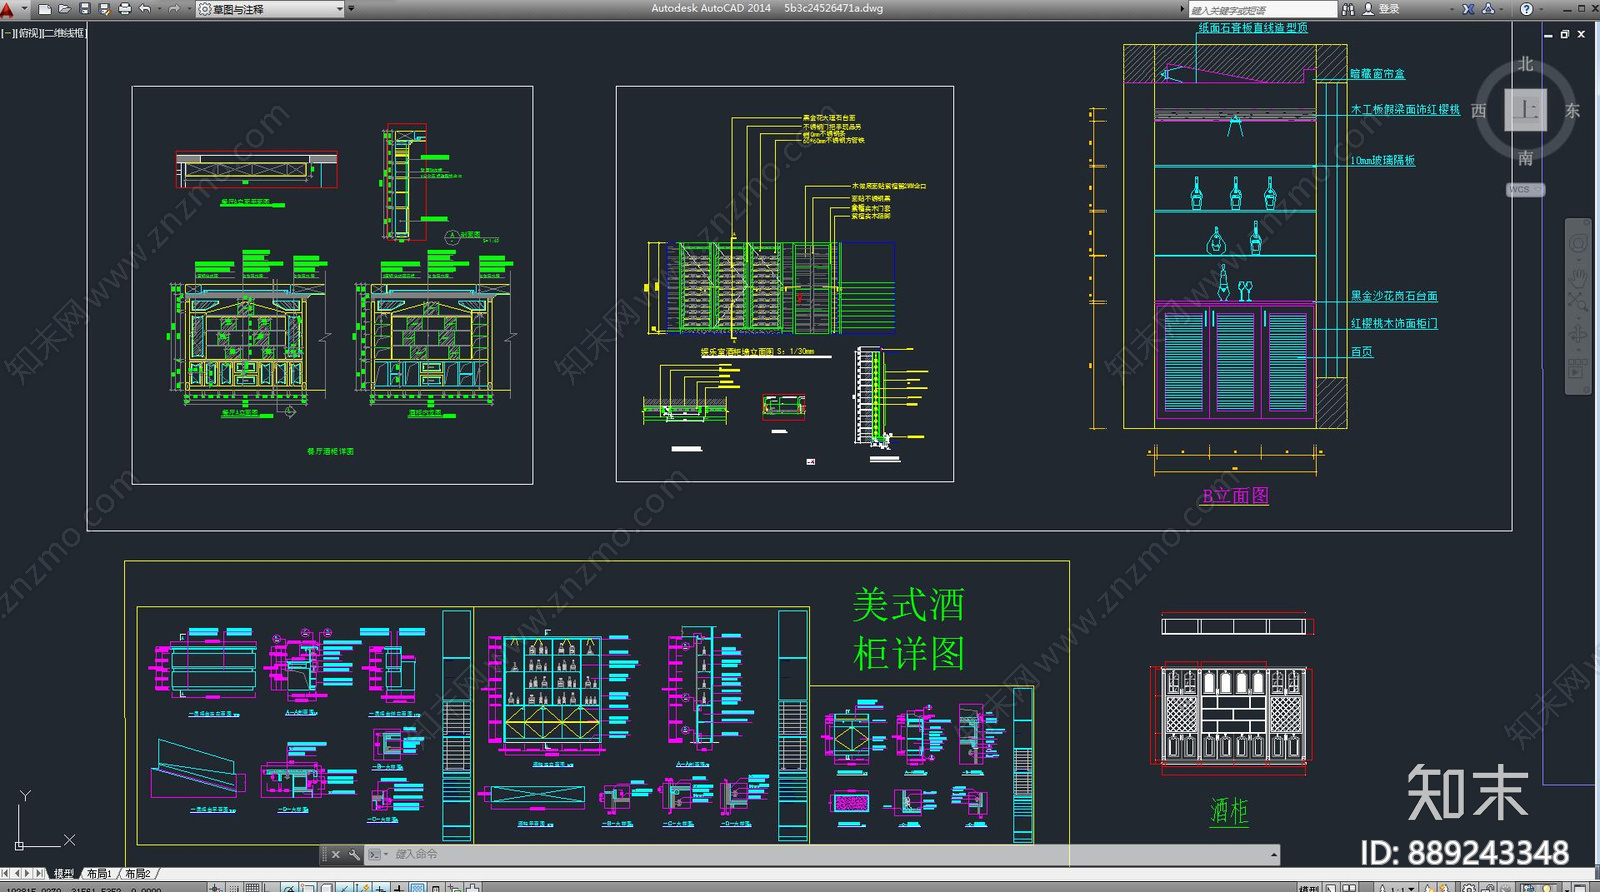Switch to the 布局1 layout tab
The image size is (1600, 892).
point(100,873)
